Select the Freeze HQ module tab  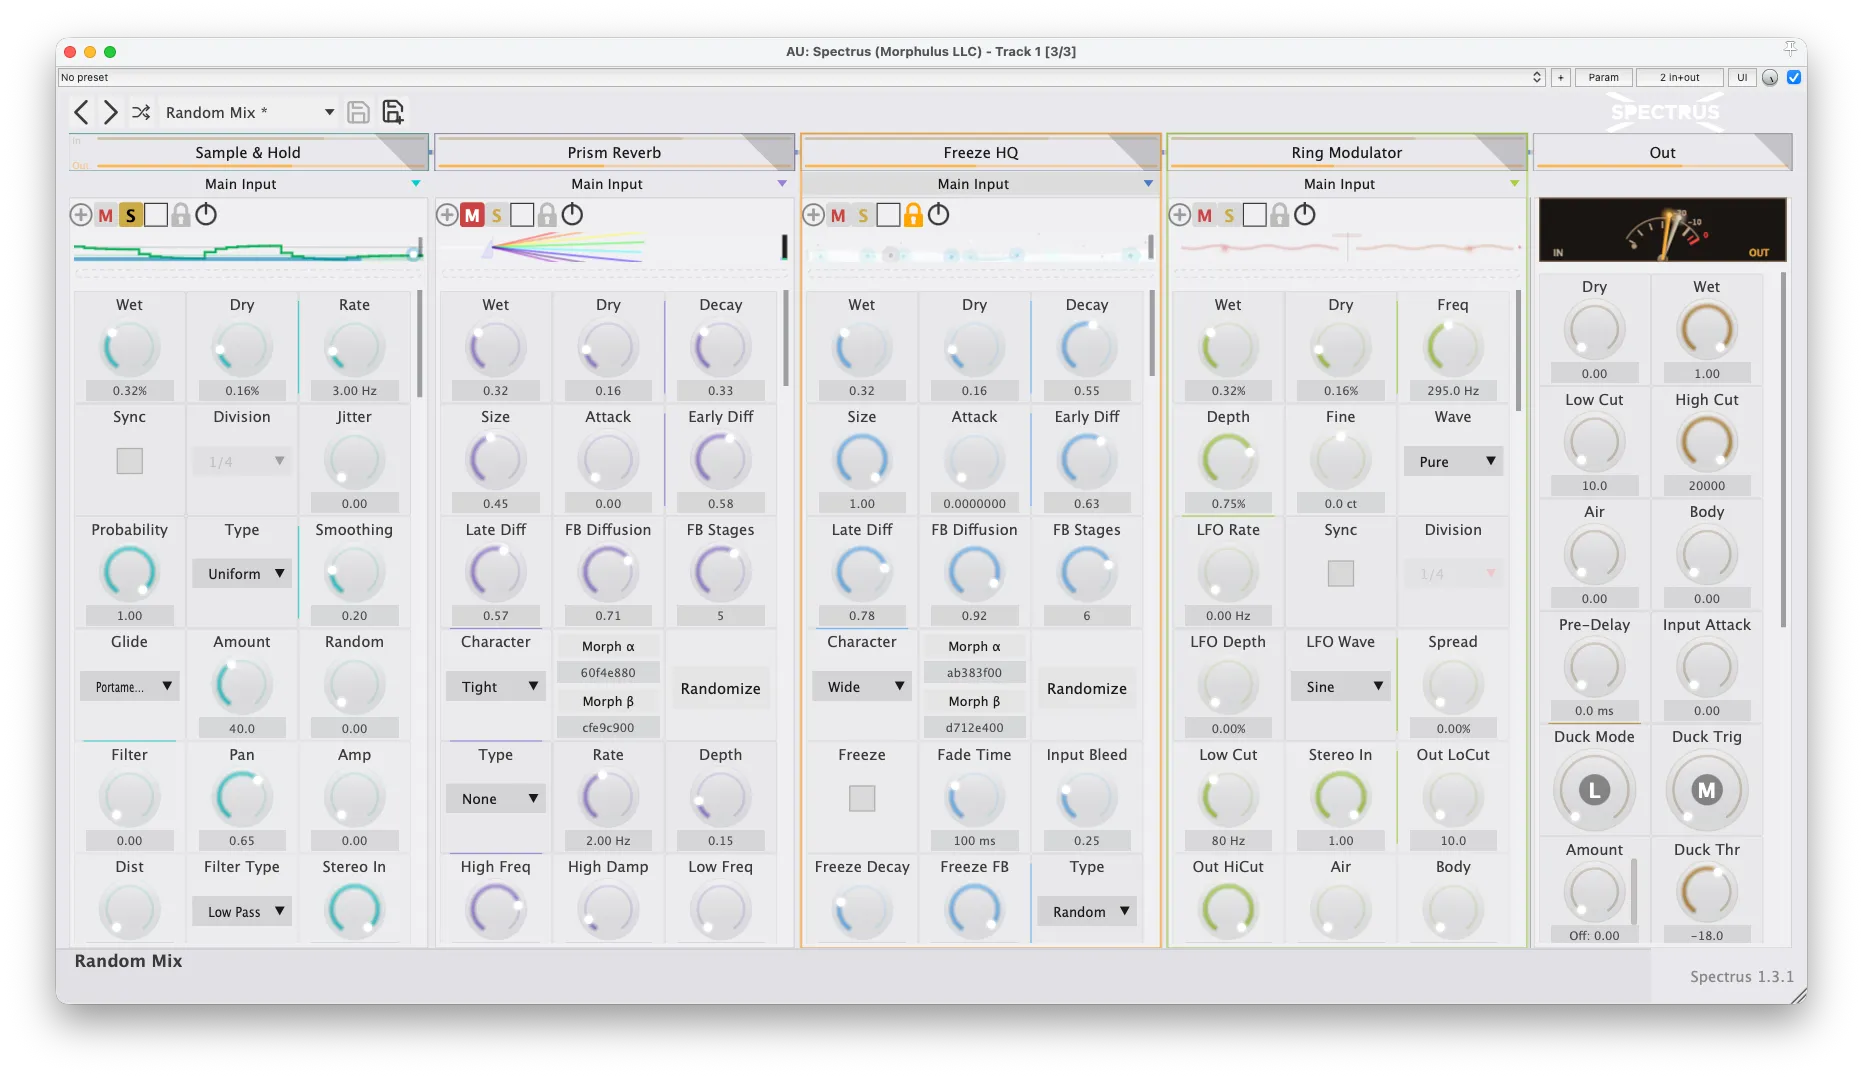[980, 153]
